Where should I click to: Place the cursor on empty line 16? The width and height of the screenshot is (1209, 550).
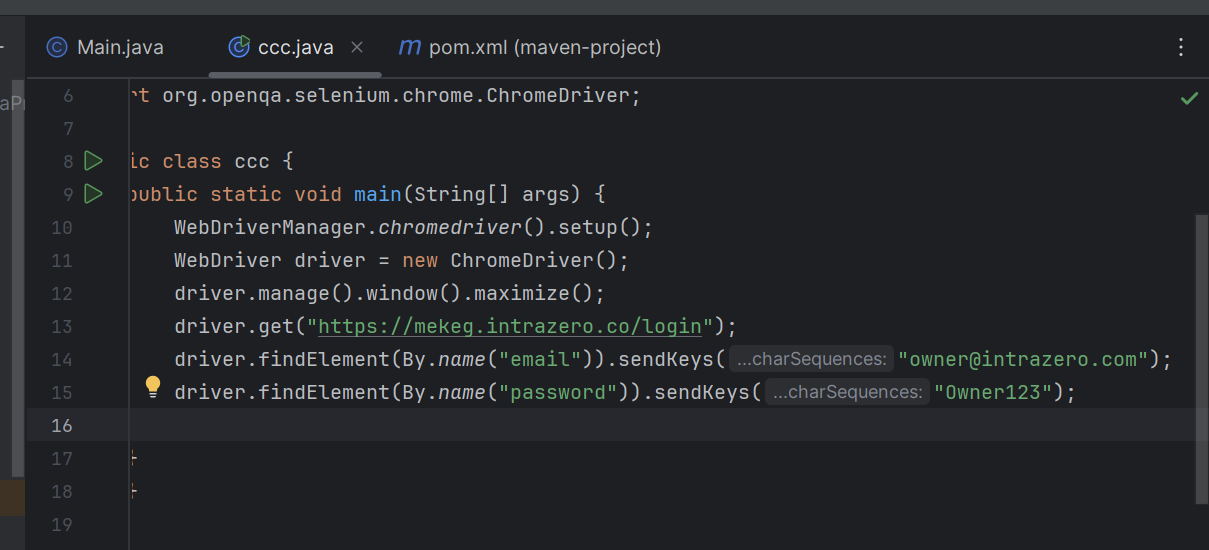tap(600, 425)
